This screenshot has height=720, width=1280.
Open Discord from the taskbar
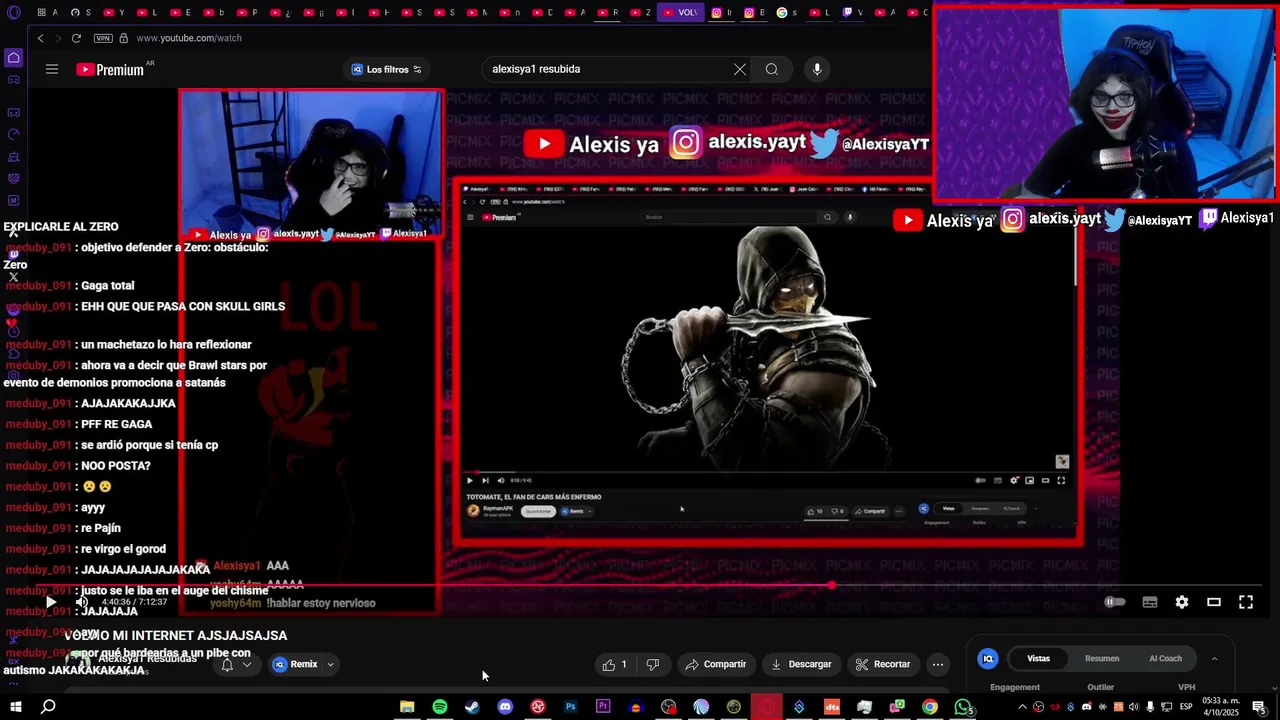(505, 707)
